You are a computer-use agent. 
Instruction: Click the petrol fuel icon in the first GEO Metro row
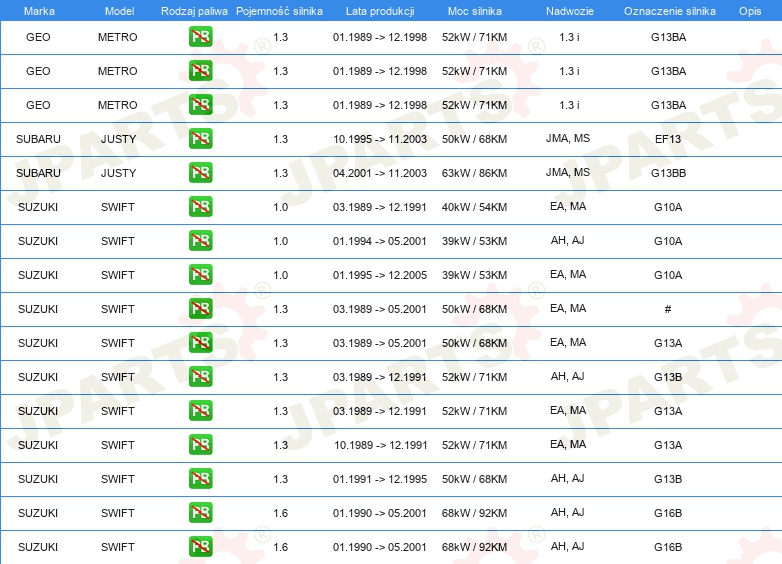point(200,37)
